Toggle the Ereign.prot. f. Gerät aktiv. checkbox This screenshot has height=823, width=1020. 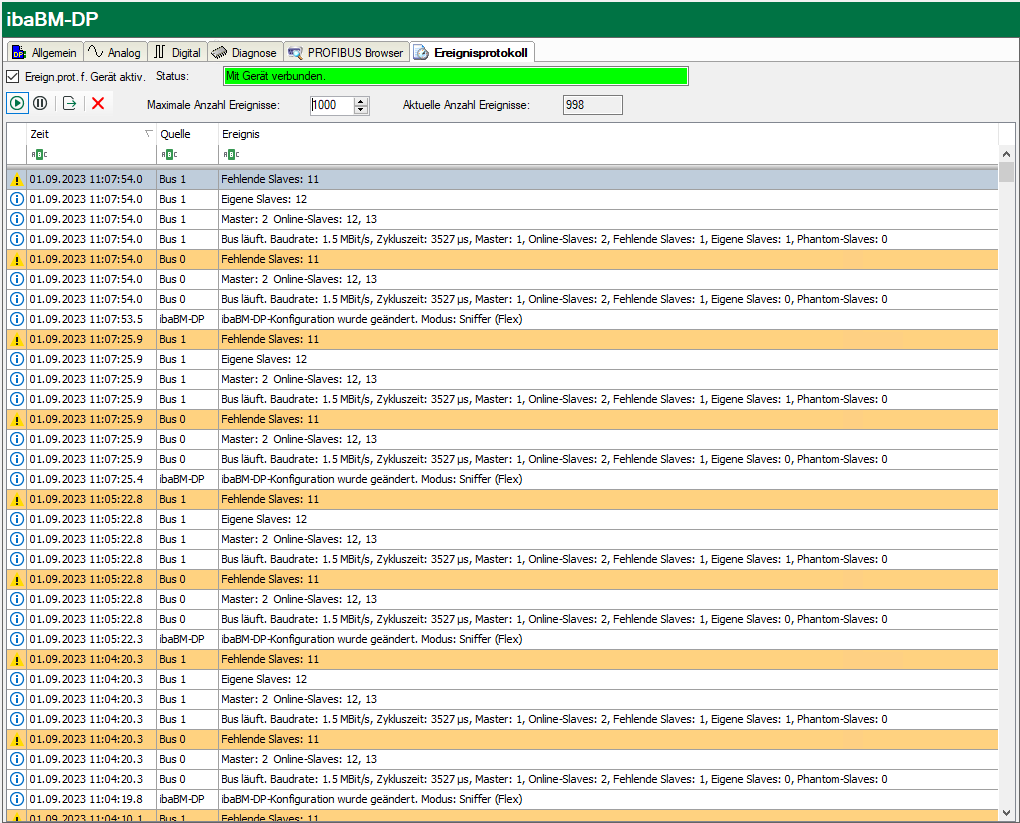click(13, 77)
